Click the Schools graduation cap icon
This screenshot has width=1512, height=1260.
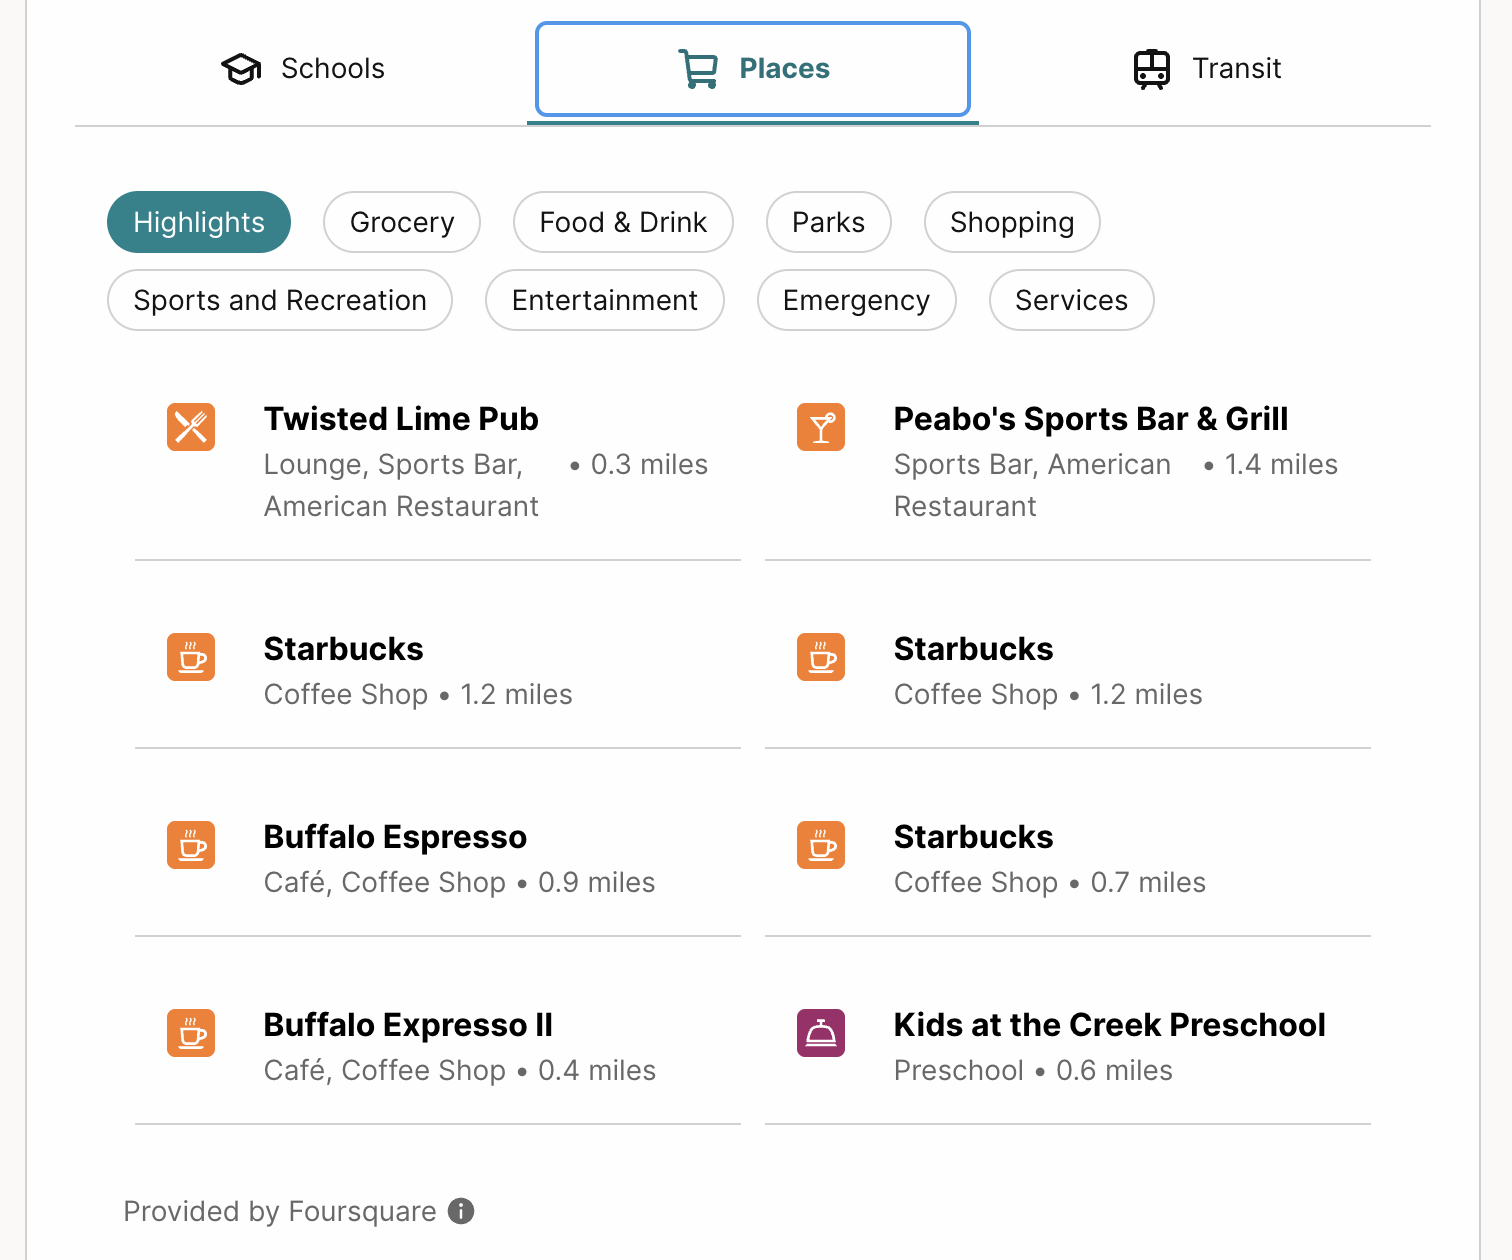pos(241,69)
